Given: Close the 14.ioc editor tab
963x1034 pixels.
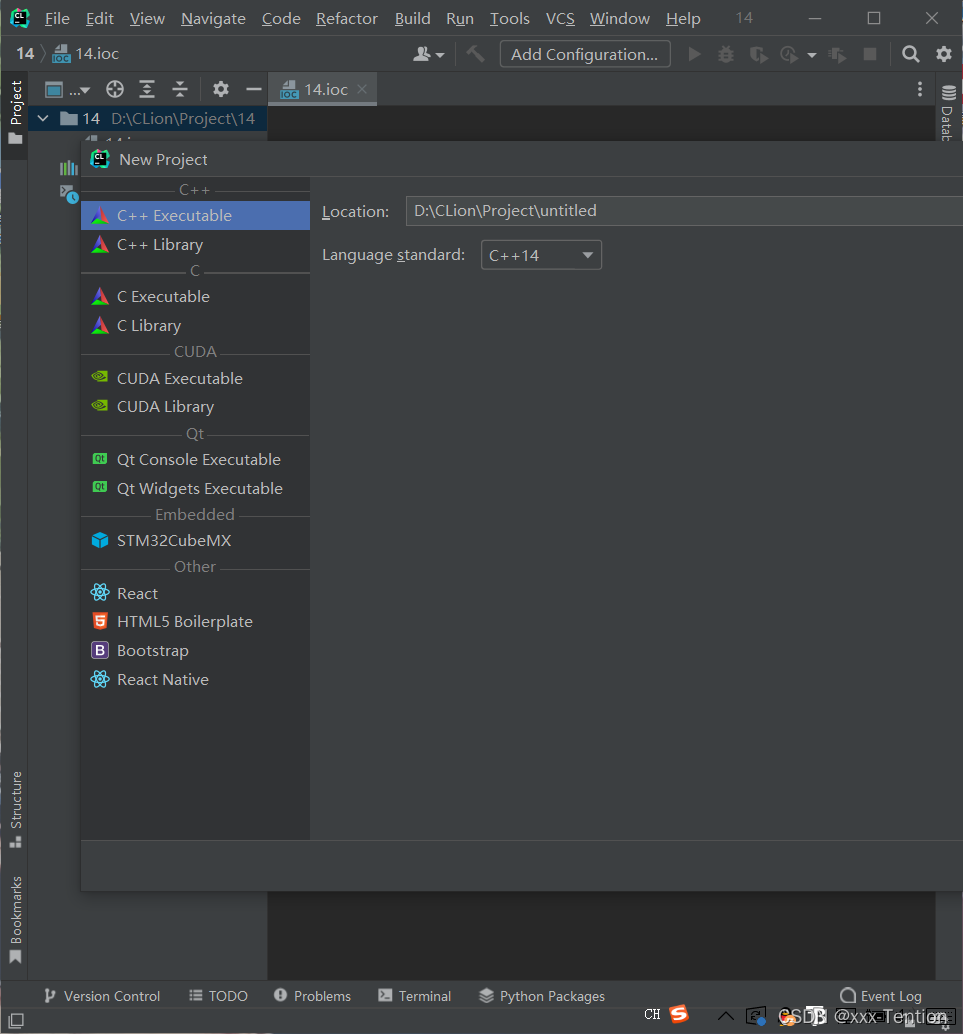Looking at the screenshot, I should [362, 89].
